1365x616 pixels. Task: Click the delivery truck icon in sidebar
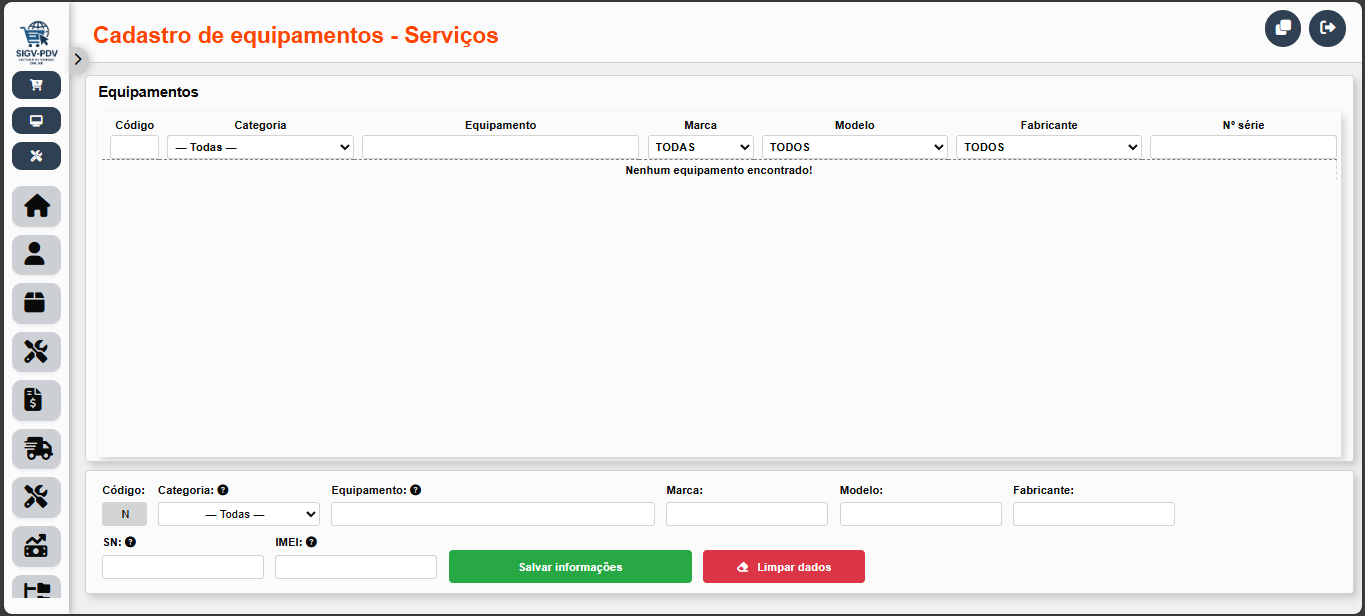point(36,449)
